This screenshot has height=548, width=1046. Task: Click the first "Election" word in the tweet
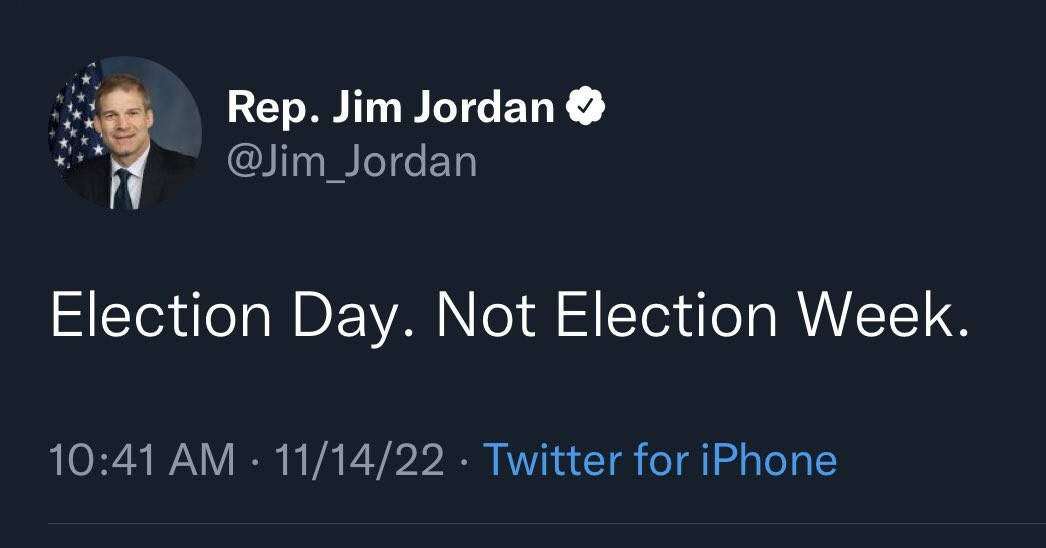(x=161, y=315)
